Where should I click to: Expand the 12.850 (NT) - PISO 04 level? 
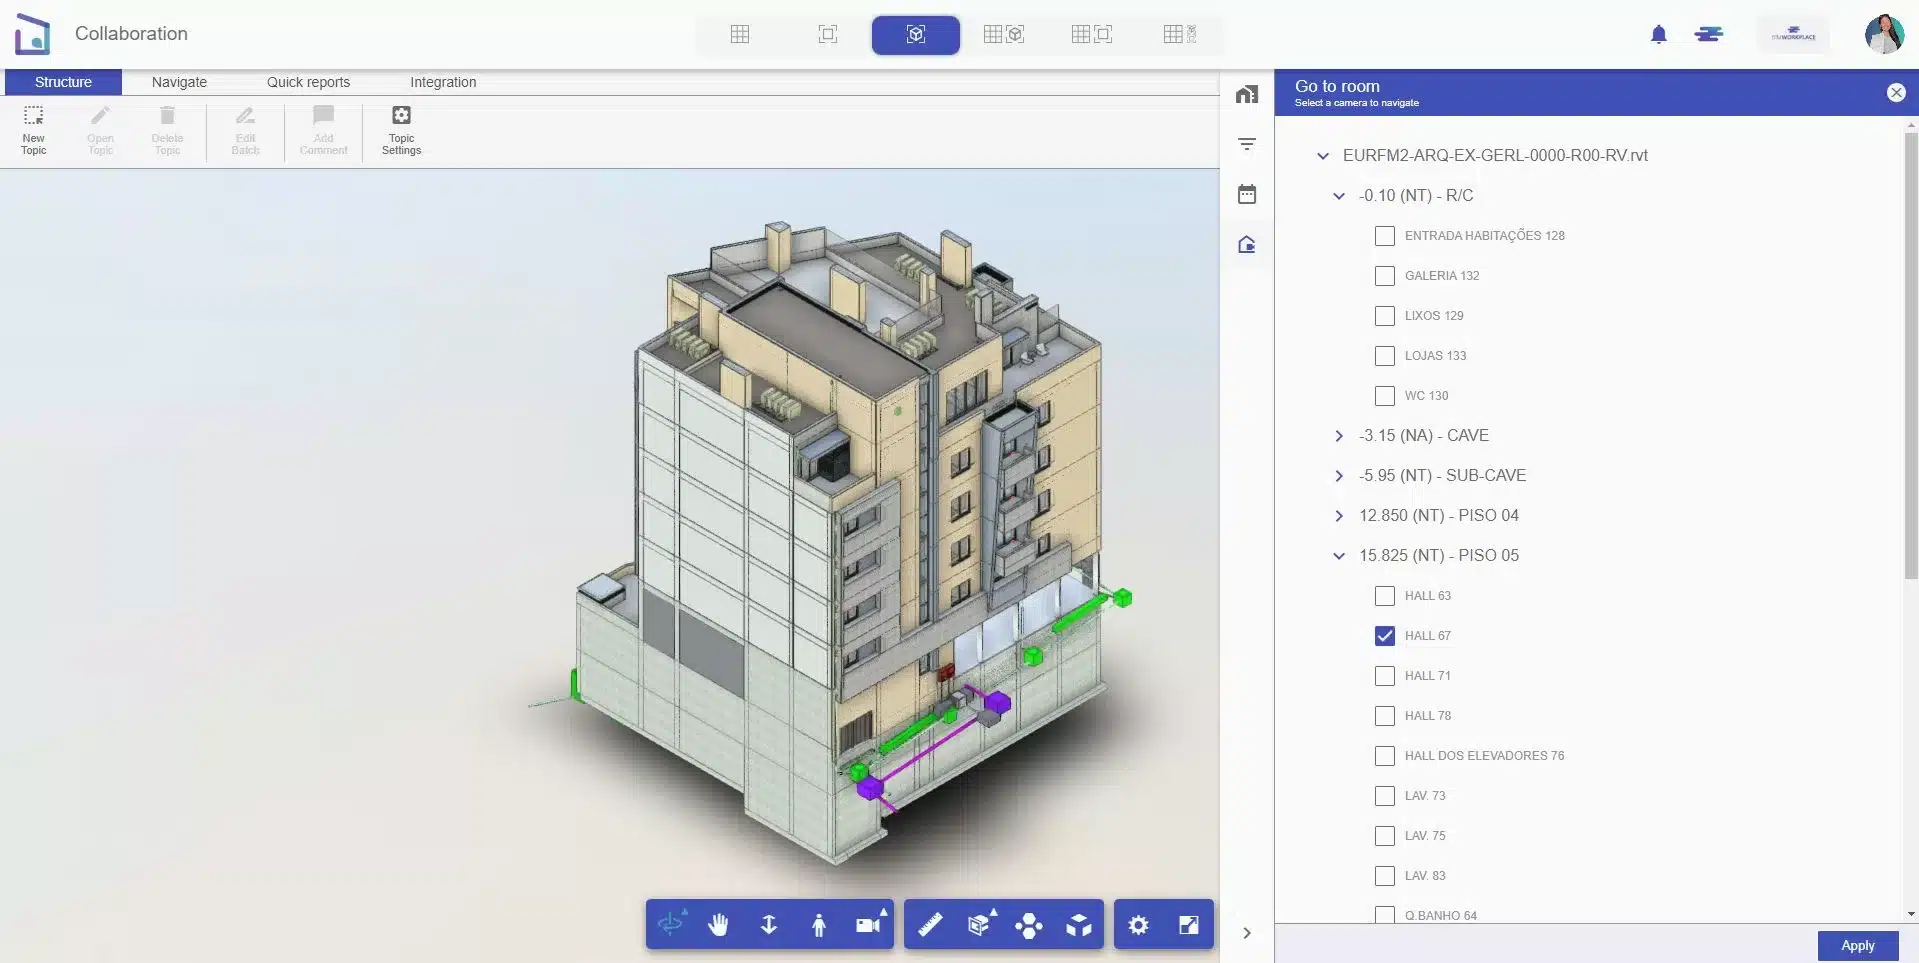pyautogui.click(x=1339, y=515)
